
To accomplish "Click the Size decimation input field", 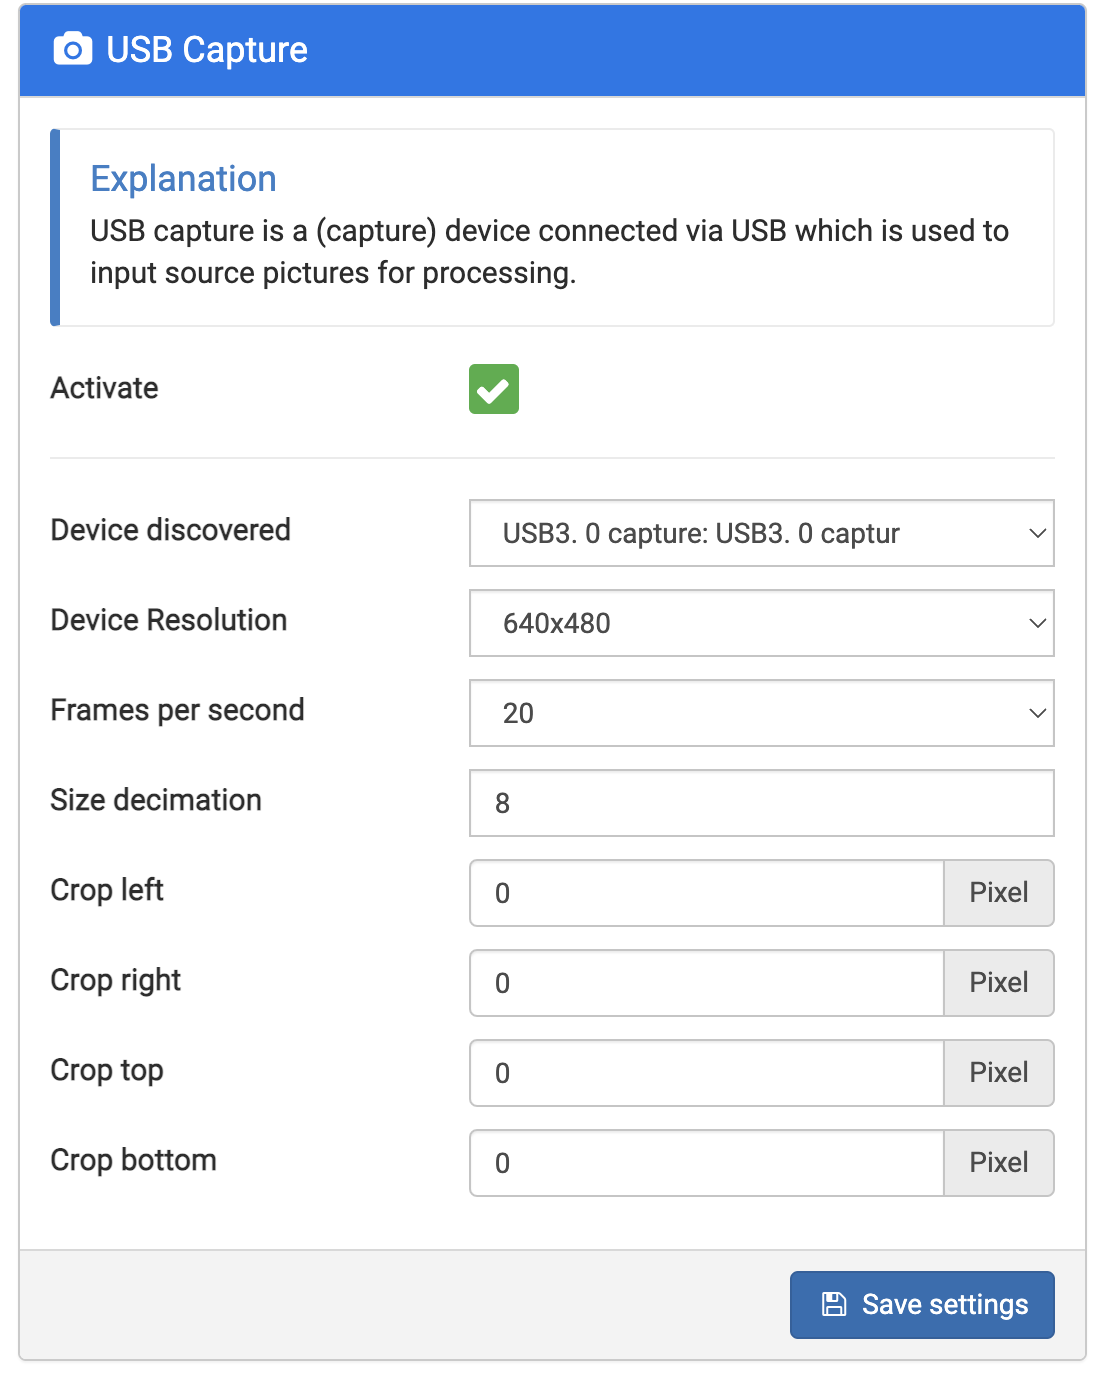I will [x=761, y=803].
